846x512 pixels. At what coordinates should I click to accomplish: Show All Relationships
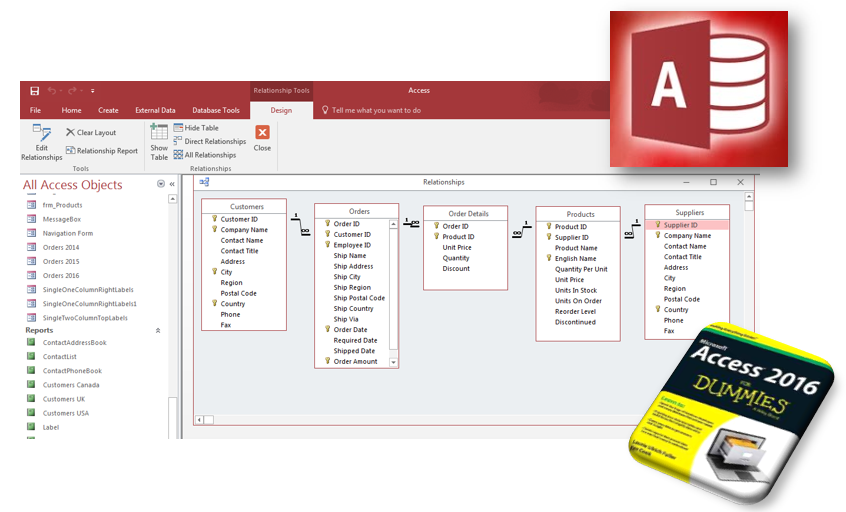tap(204, 155)
